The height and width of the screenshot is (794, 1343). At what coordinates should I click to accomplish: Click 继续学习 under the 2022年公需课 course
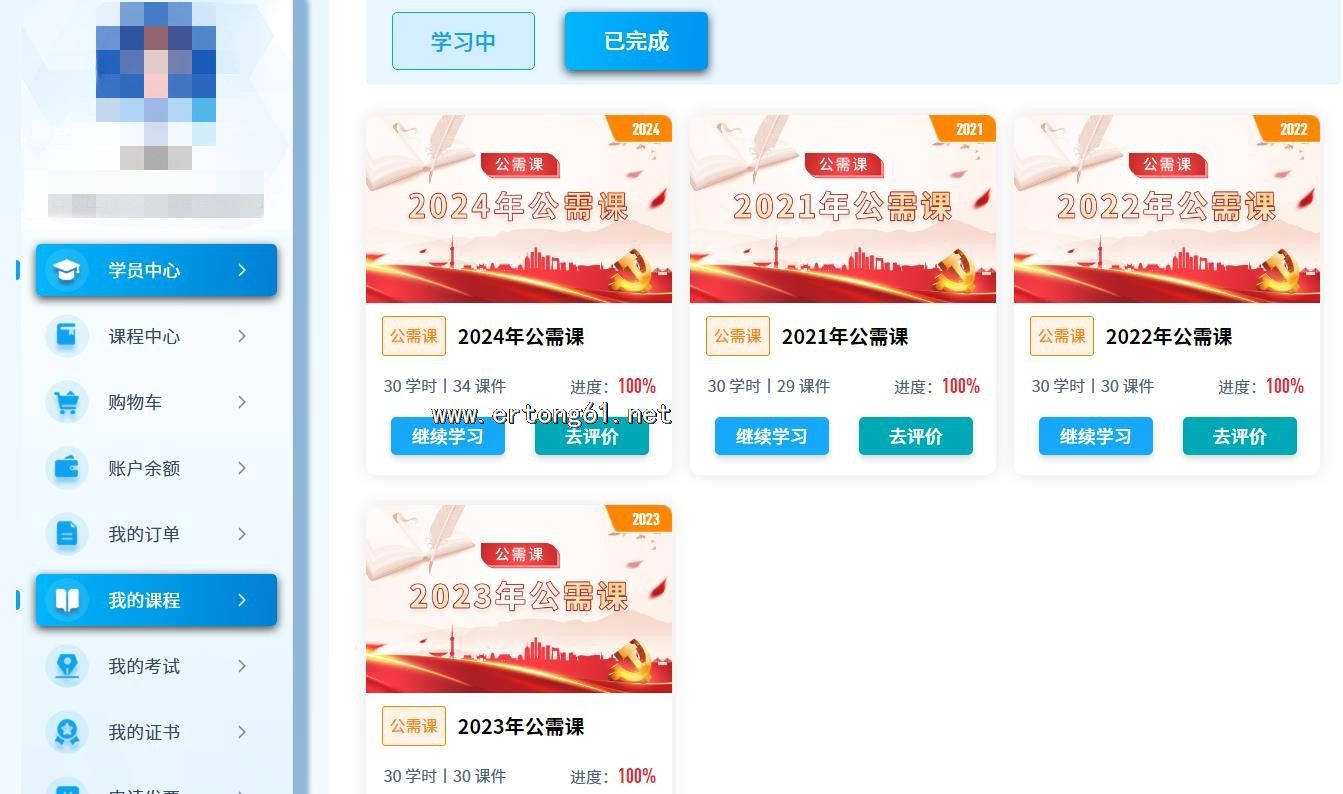pos(1095,436)
